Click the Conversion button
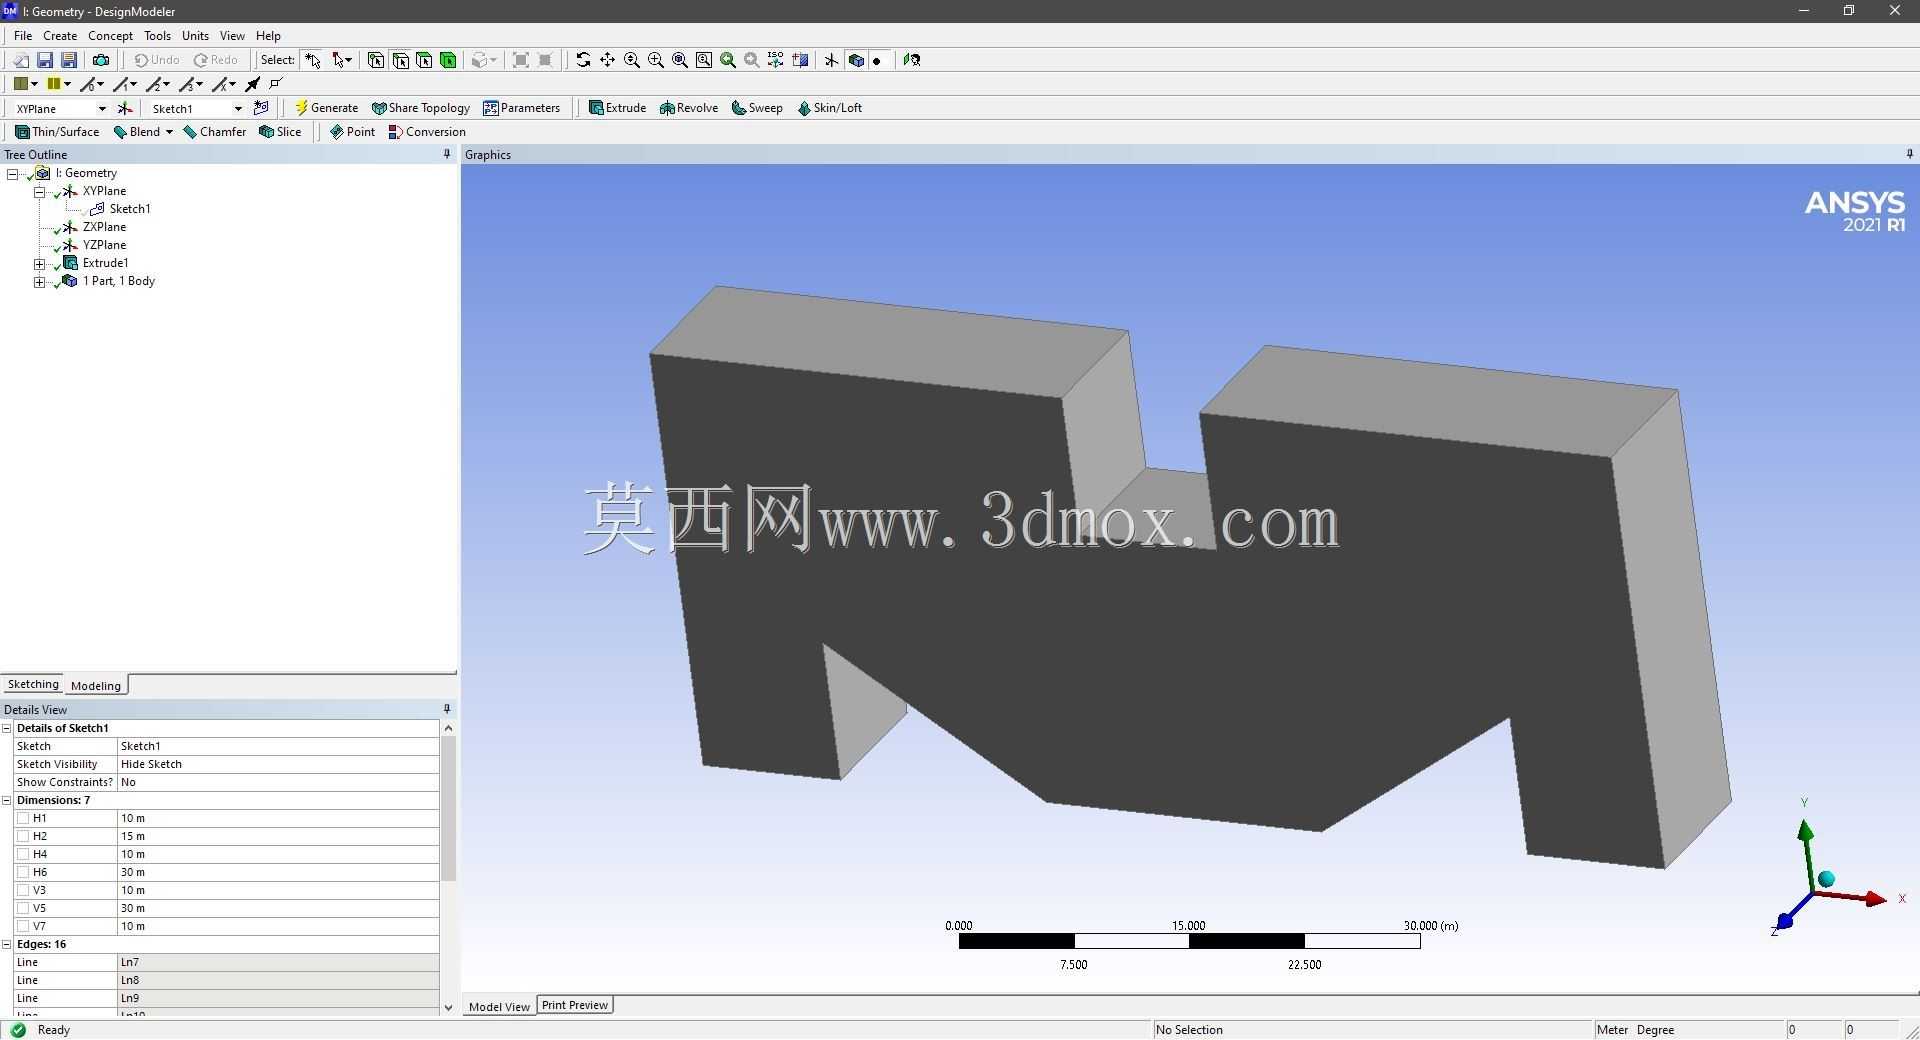The height and width of the screenshot is (1040, 1920). 427,132
